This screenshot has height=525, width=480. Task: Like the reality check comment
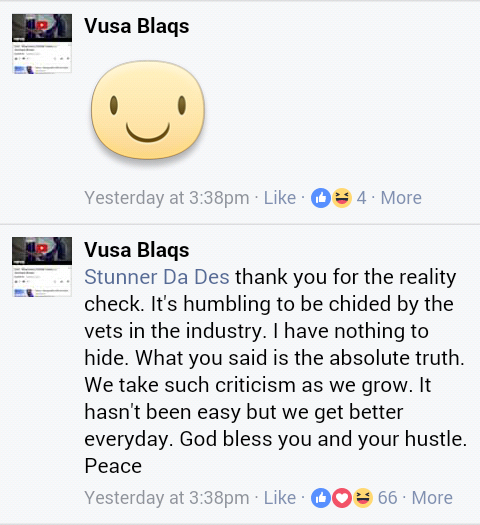pos(280,498)
